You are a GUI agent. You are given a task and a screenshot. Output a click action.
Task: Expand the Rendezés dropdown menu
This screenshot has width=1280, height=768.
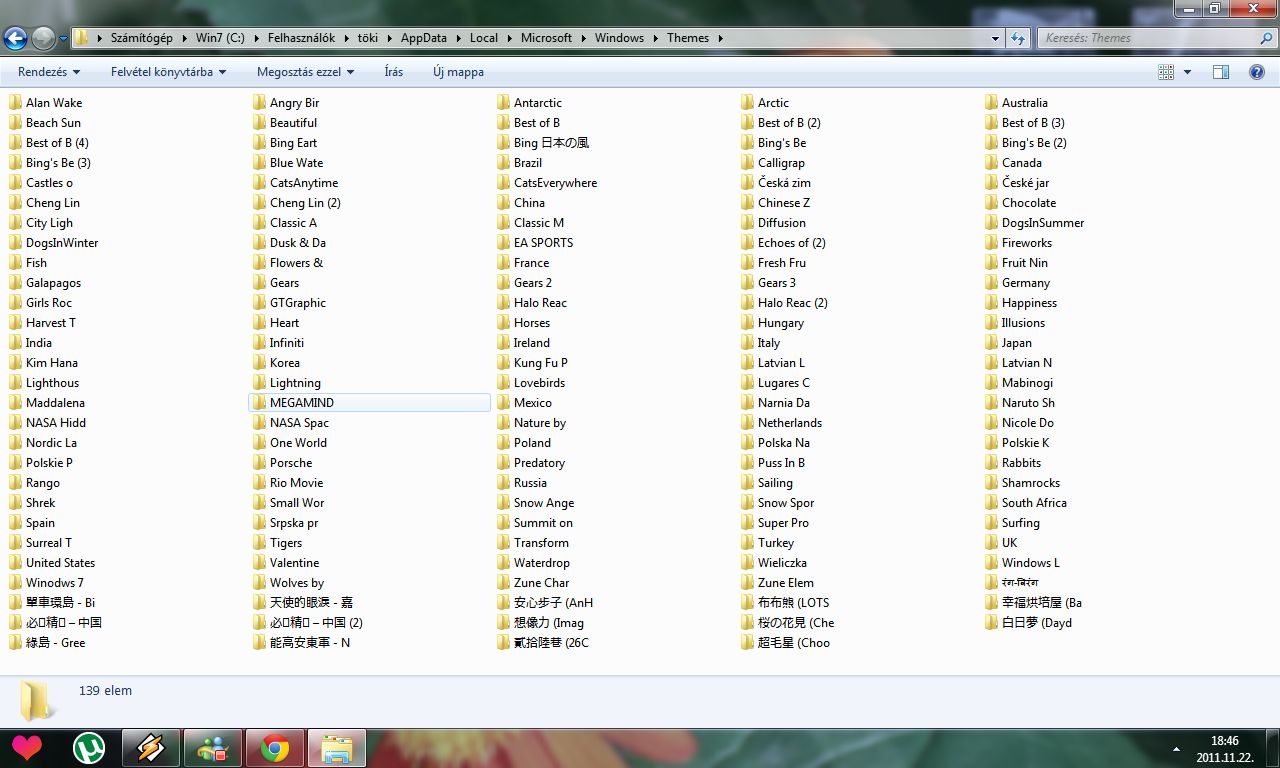[49, 72]
